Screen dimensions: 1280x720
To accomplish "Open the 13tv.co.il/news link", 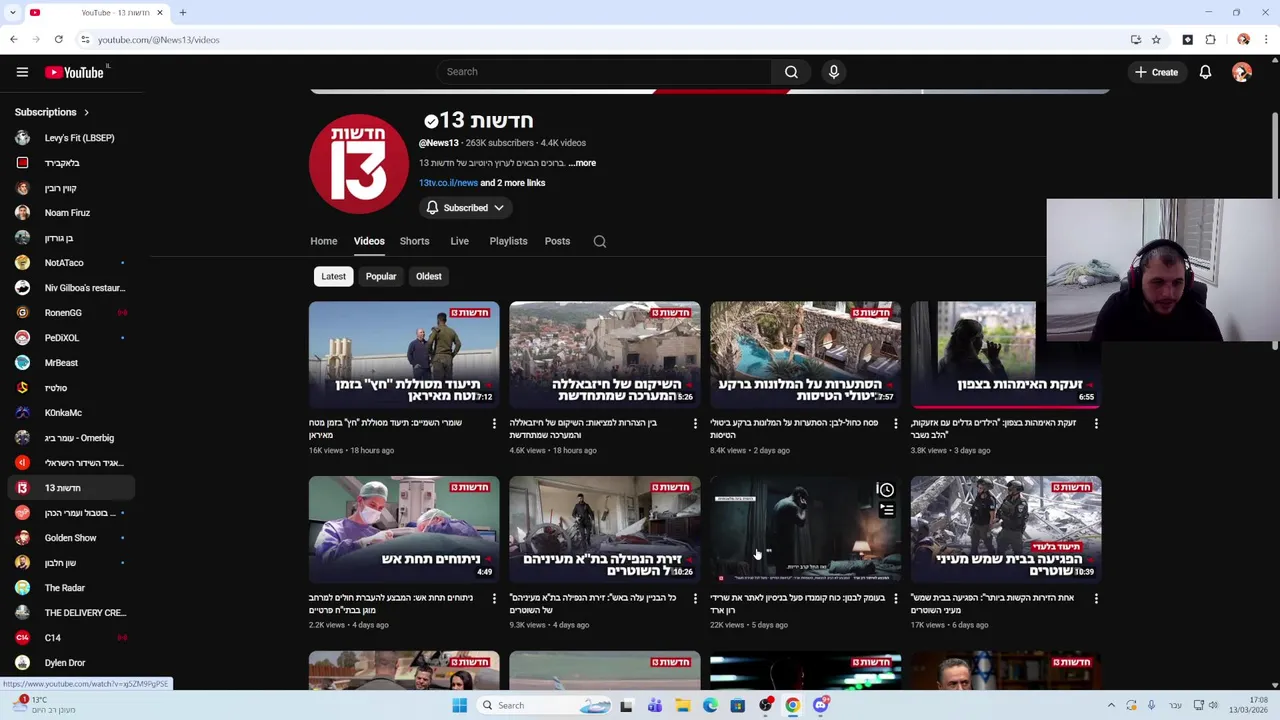I will (448, 183).
